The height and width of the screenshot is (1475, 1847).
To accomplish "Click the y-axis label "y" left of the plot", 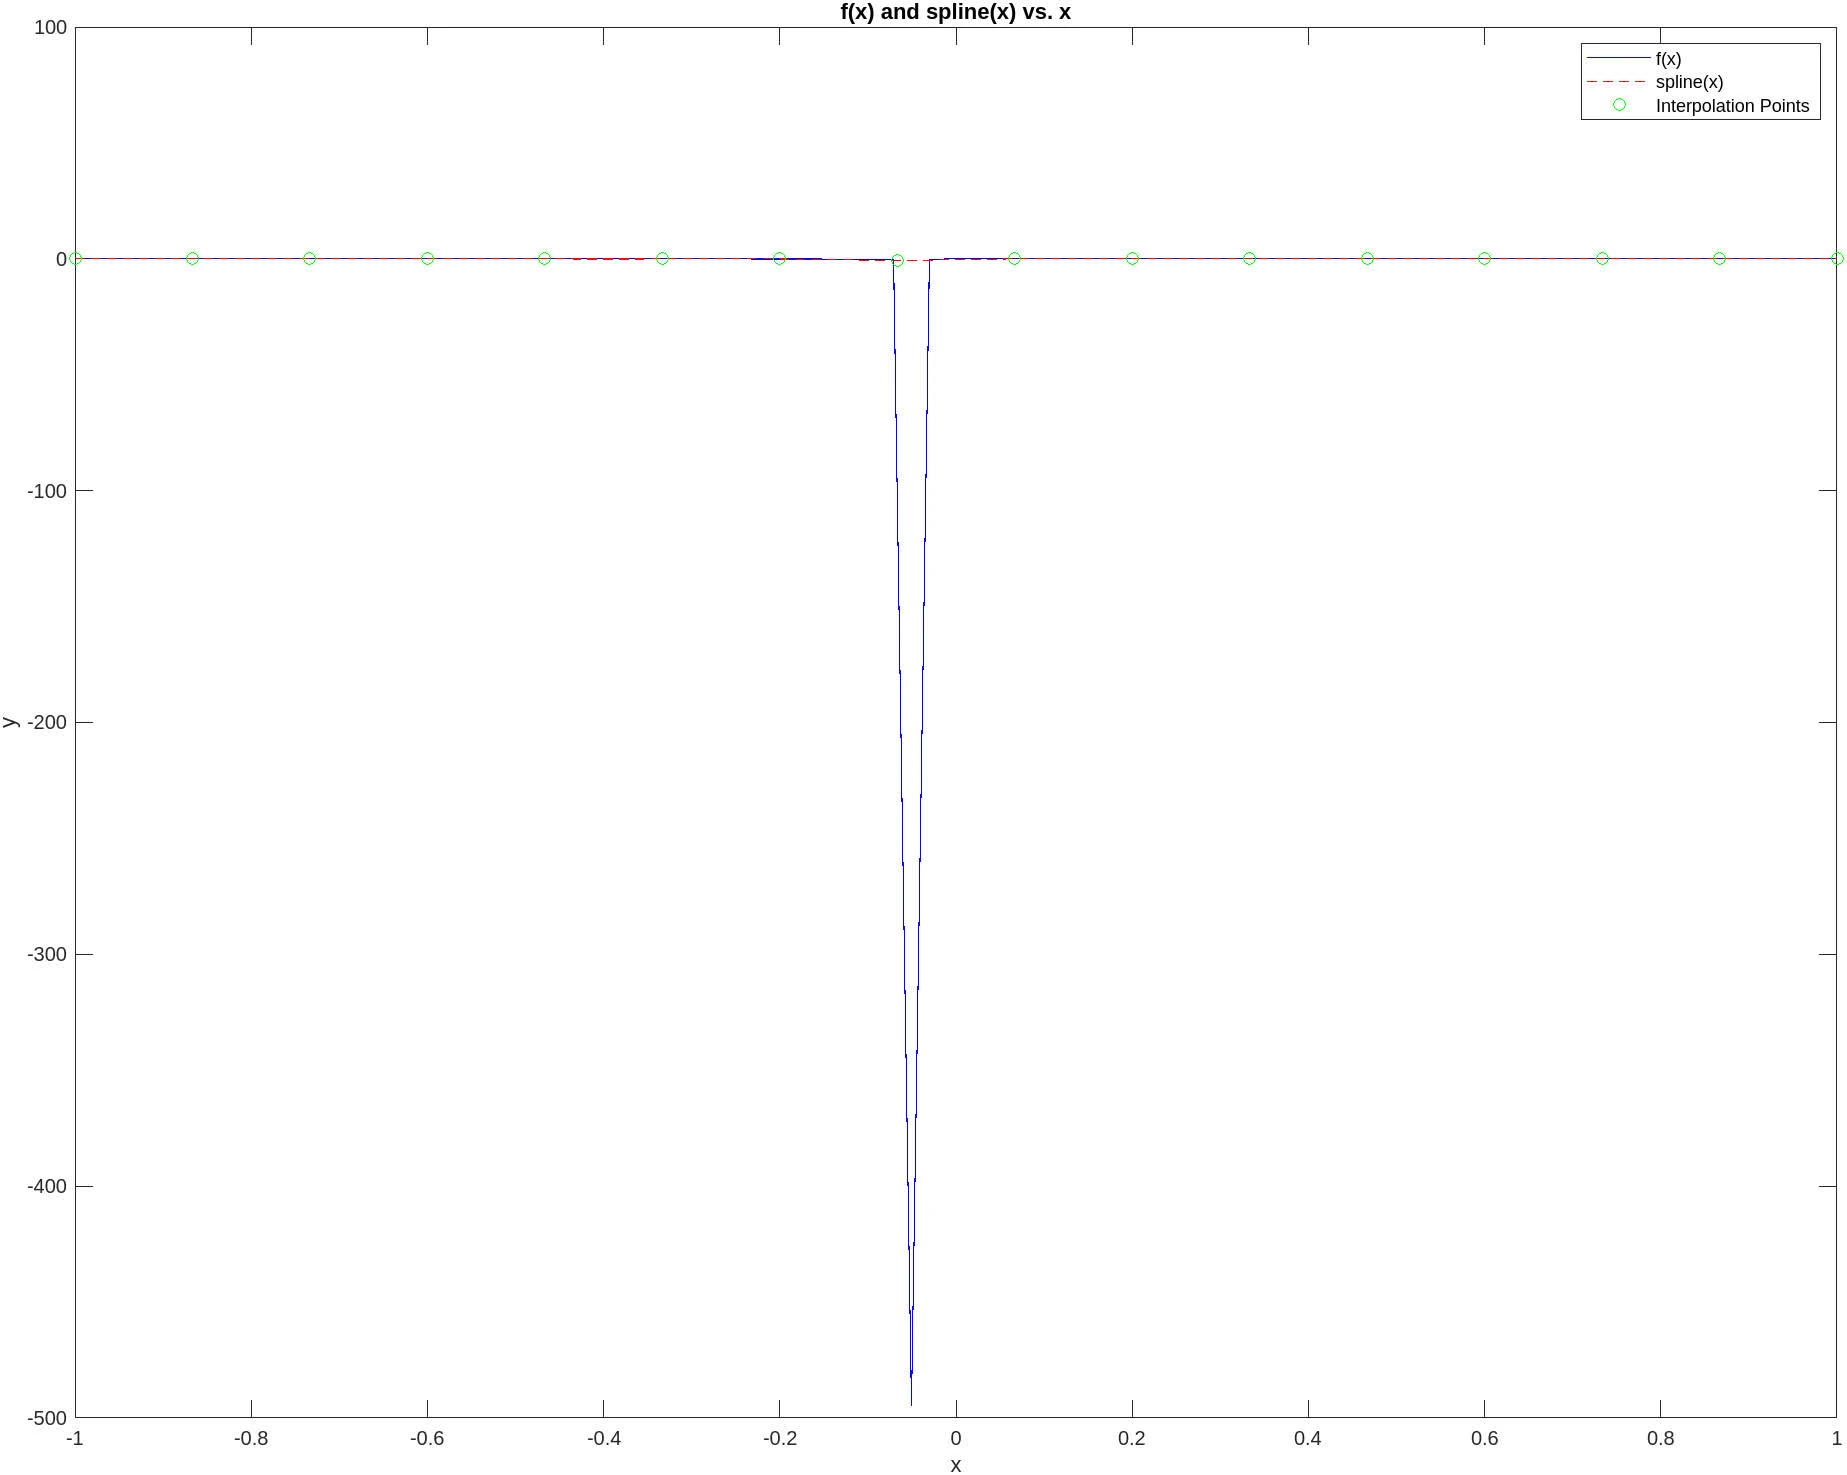I will pos(10,722).
